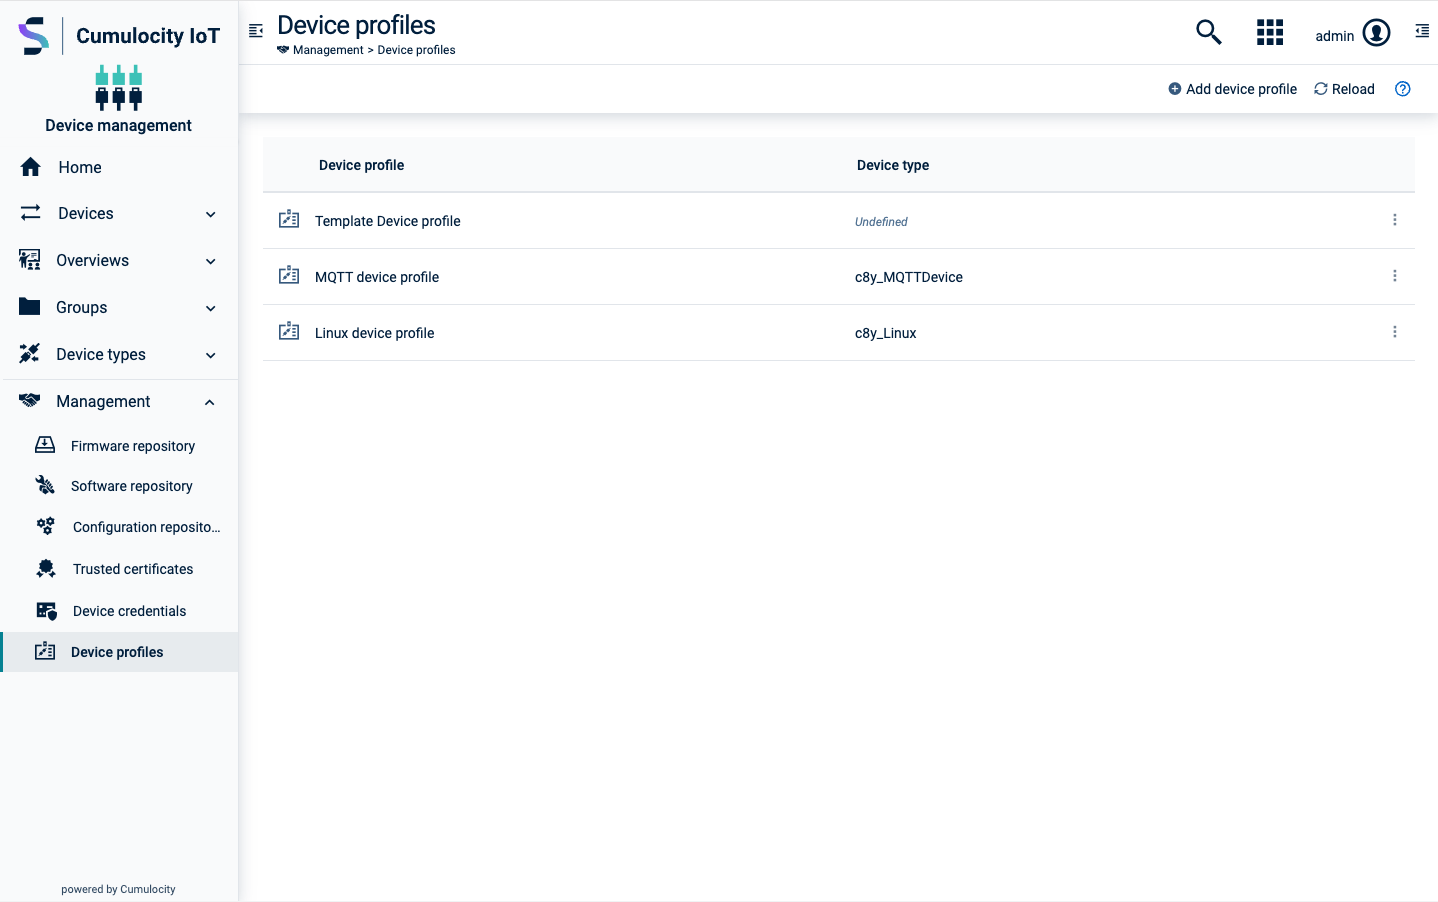
Task: Click the Device types plug icon
Action: pyautogui.click(x=30, y=353)
